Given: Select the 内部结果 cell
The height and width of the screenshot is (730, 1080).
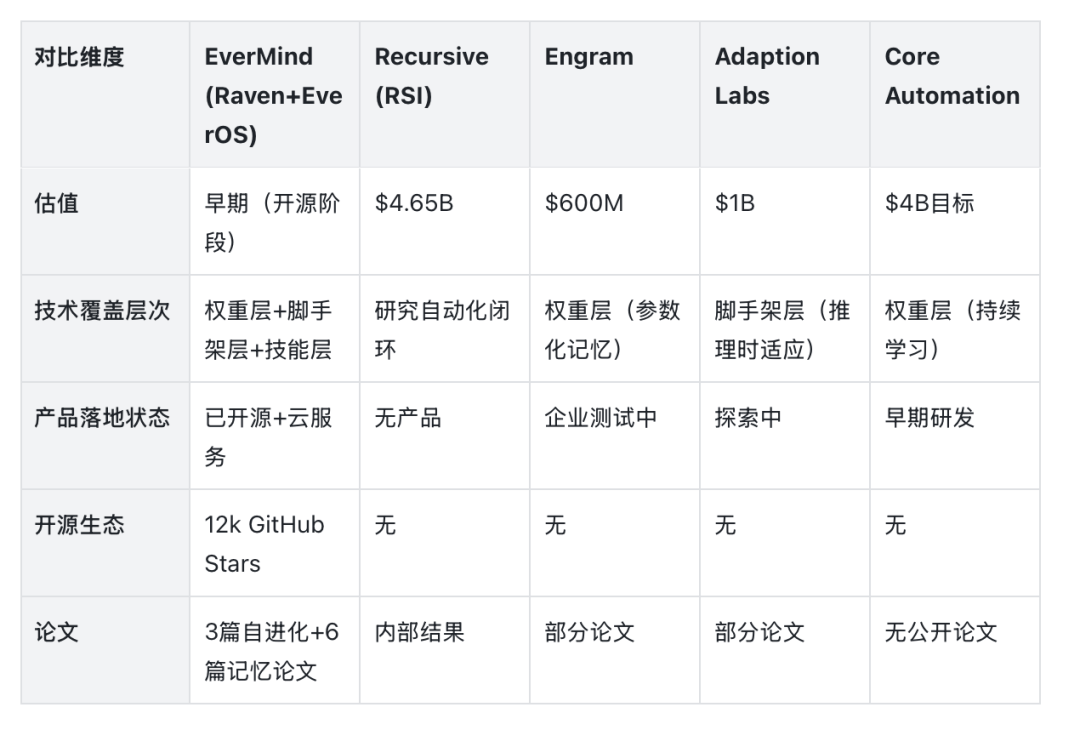Looking at the screenshot, I should [x=445, y=651].
